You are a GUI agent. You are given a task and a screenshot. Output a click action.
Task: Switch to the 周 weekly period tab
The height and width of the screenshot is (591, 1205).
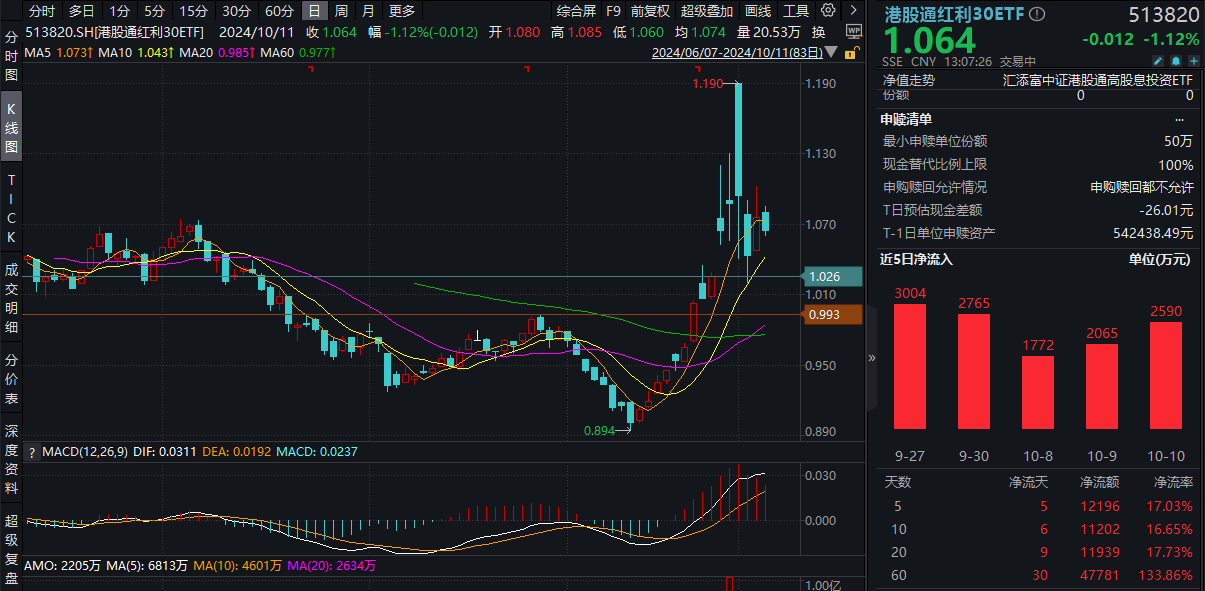point(342,11)
